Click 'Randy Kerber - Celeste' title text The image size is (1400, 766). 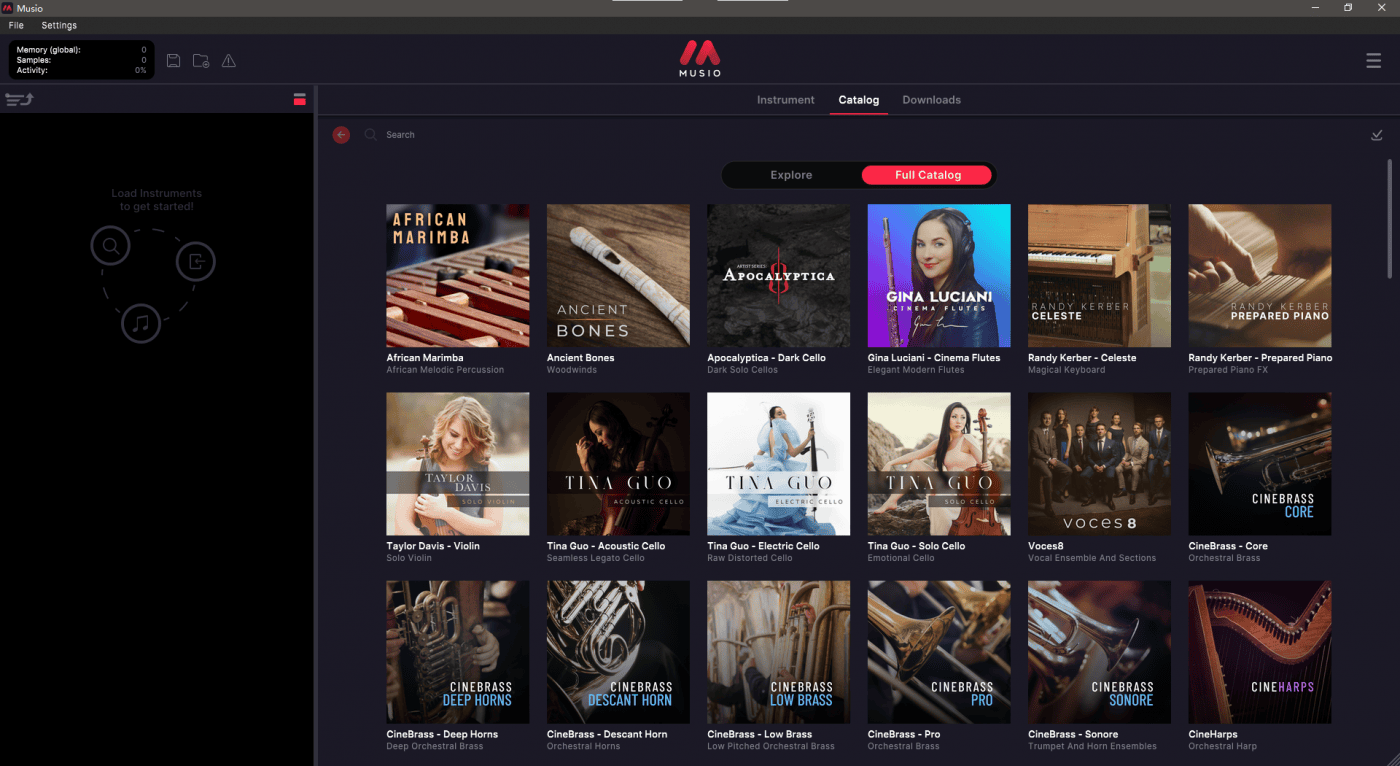click(1082, 358)
